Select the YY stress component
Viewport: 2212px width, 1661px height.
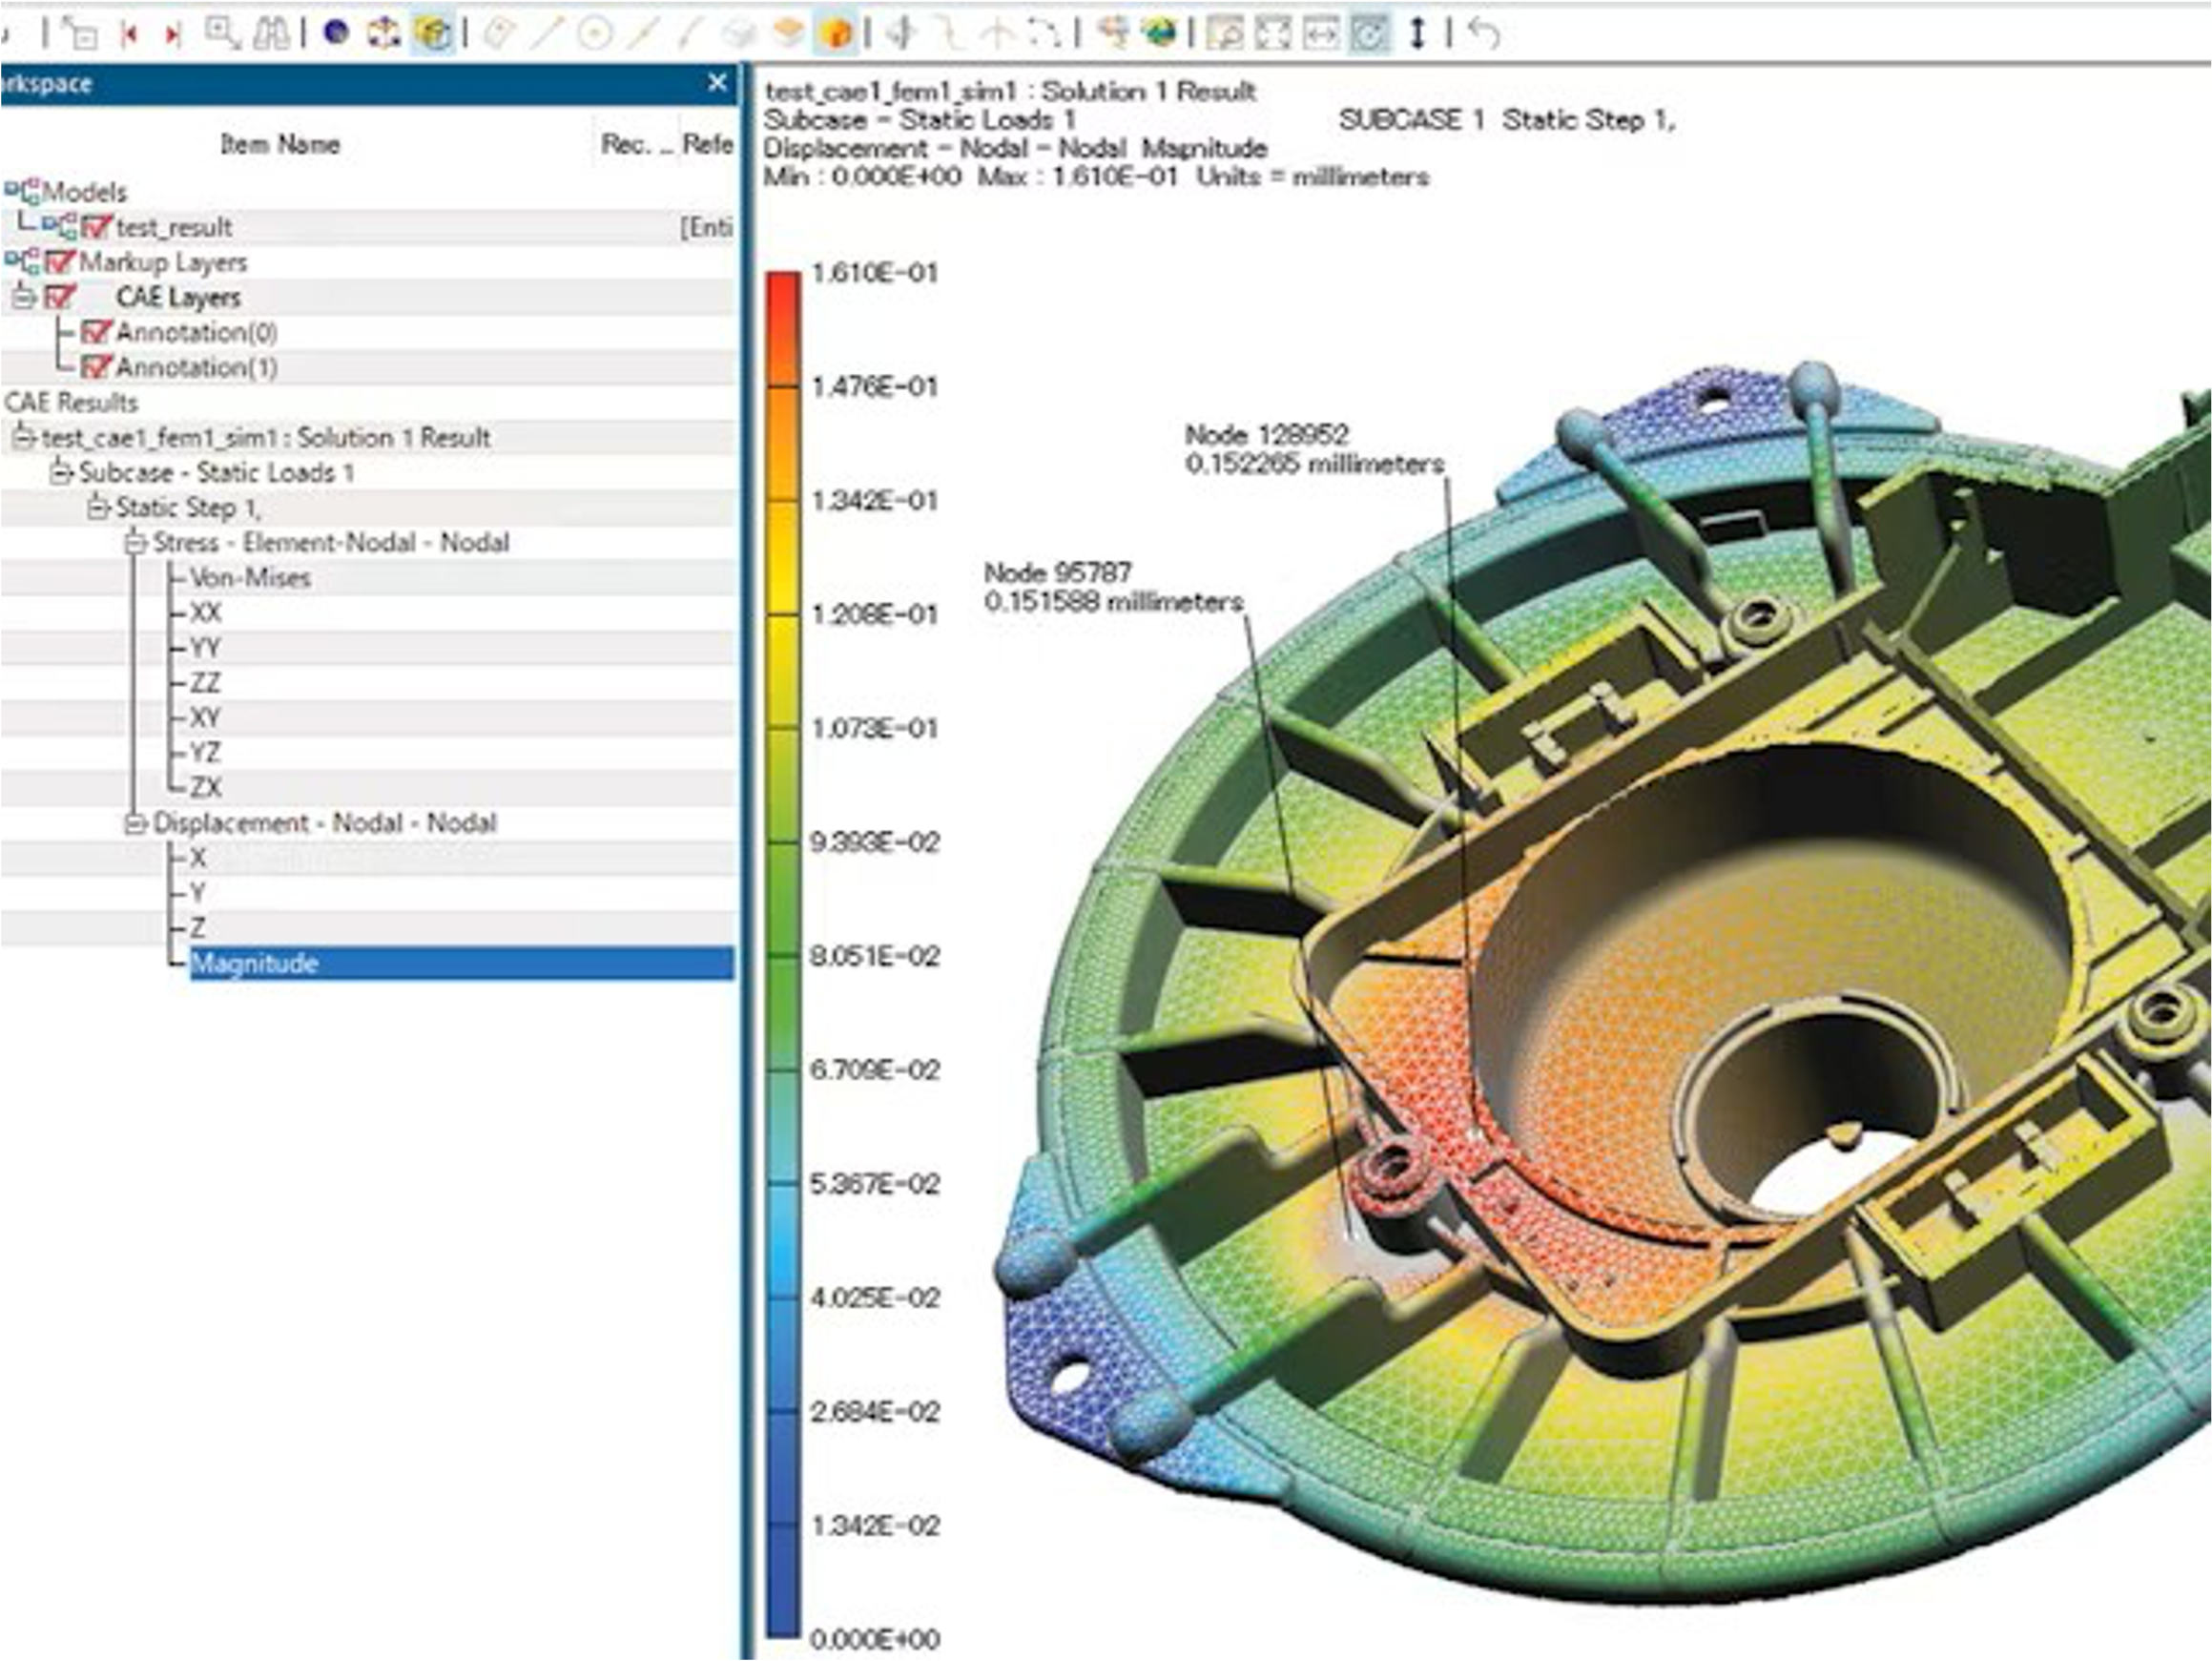[x=205, y=648]
